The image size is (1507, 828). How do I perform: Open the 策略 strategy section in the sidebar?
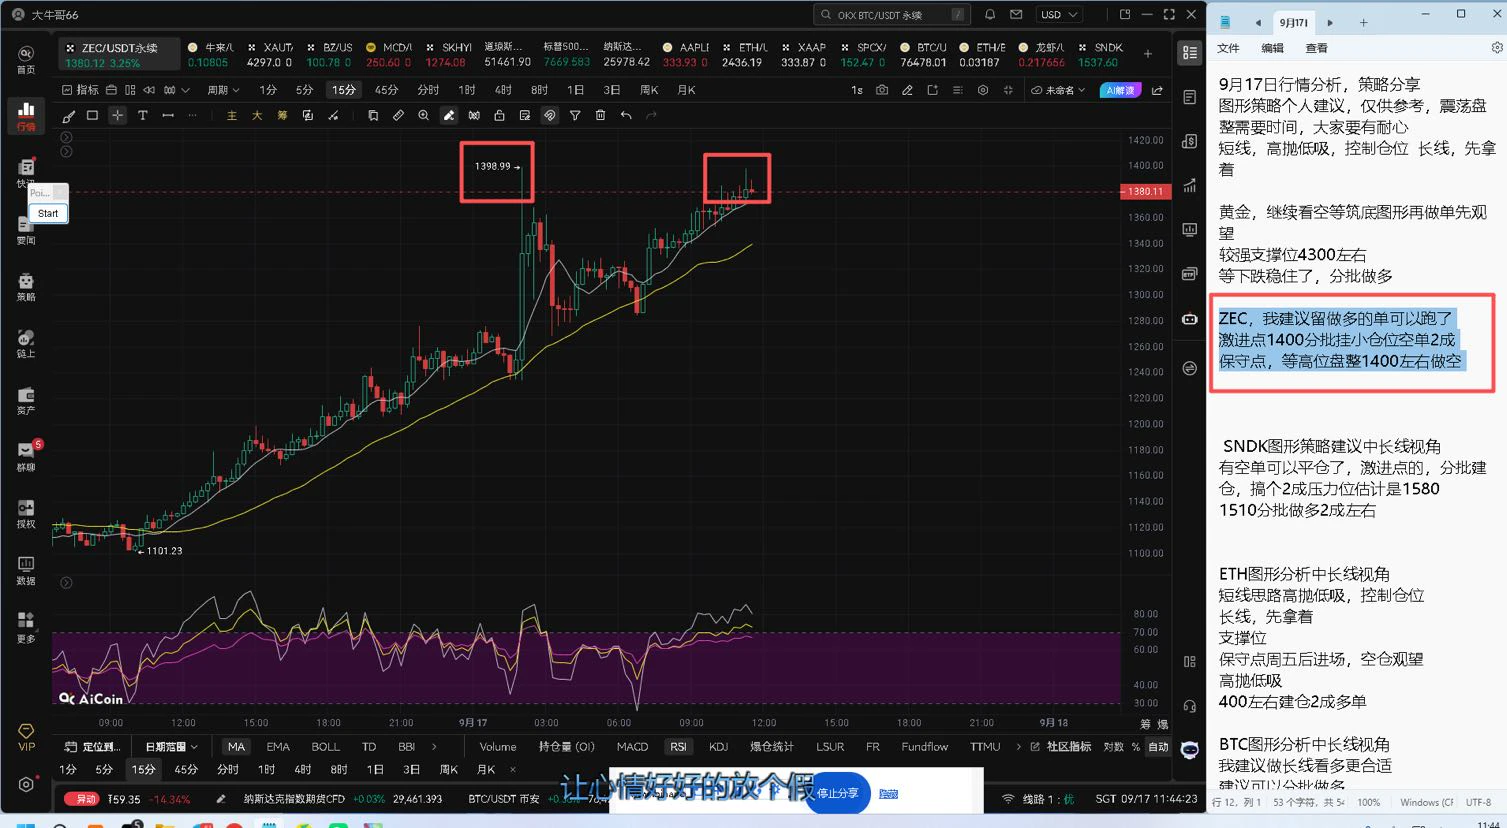(26, 287)
